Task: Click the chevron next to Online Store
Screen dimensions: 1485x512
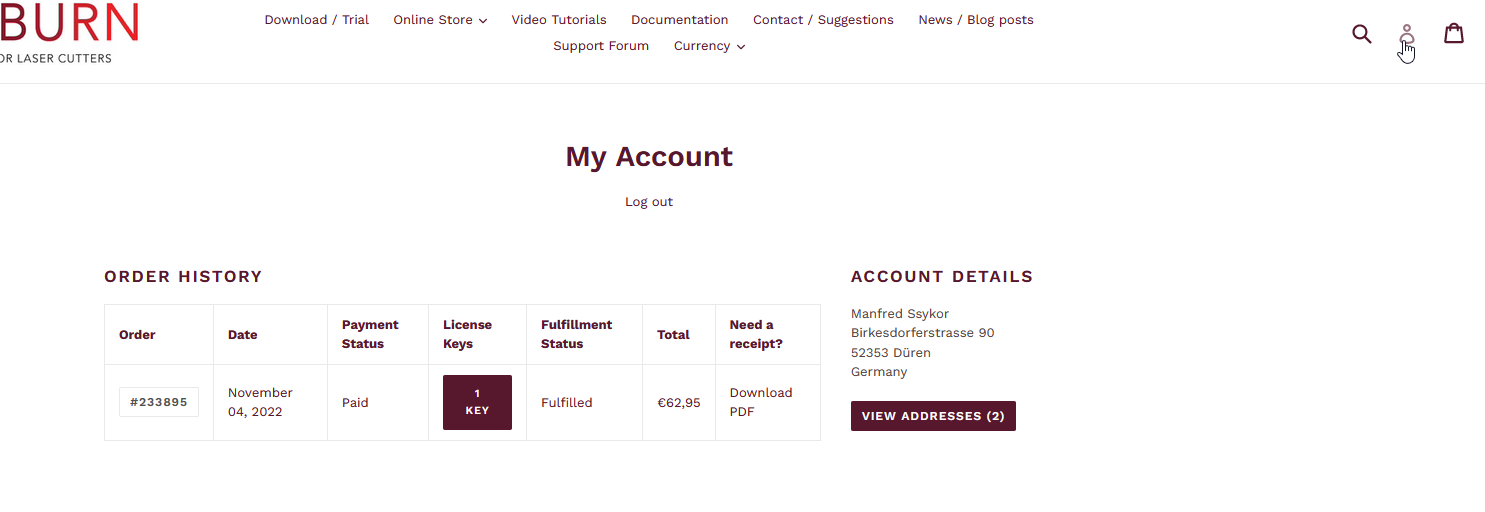Action: pyautogui.click(x=483, y=21)
